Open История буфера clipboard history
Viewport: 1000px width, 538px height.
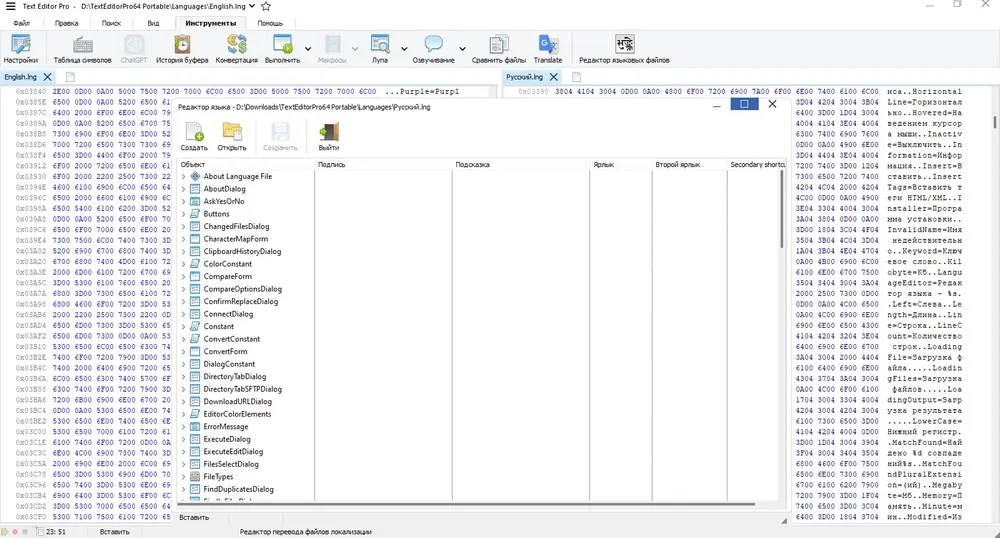coord(182,49)
